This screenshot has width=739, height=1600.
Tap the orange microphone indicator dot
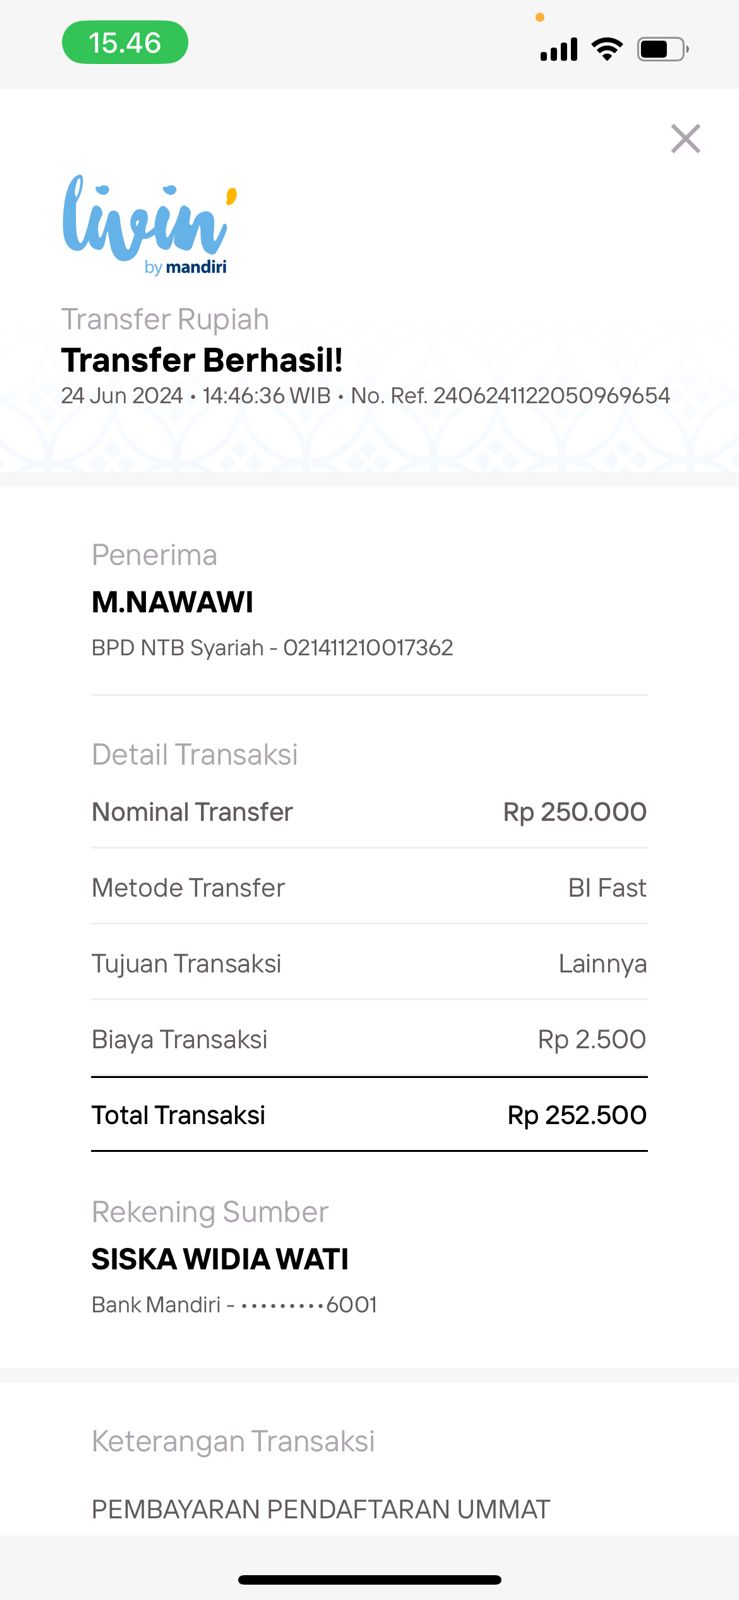(540, 17)
